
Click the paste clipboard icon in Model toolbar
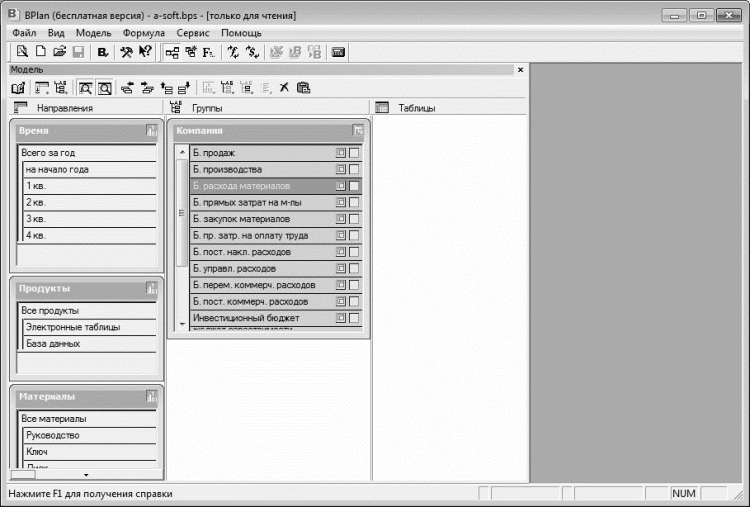(x=303, y=88)
